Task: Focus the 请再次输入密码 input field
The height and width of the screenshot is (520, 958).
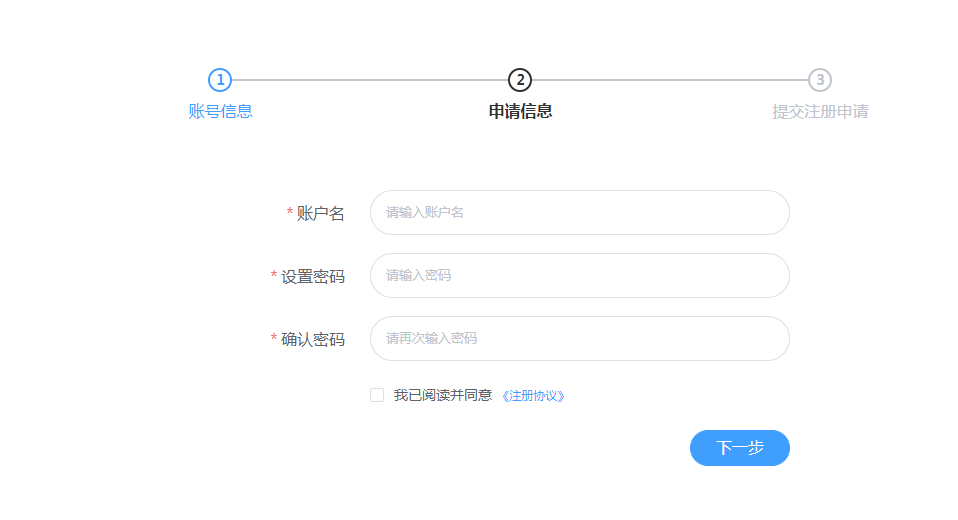Action: coord(580,339)
